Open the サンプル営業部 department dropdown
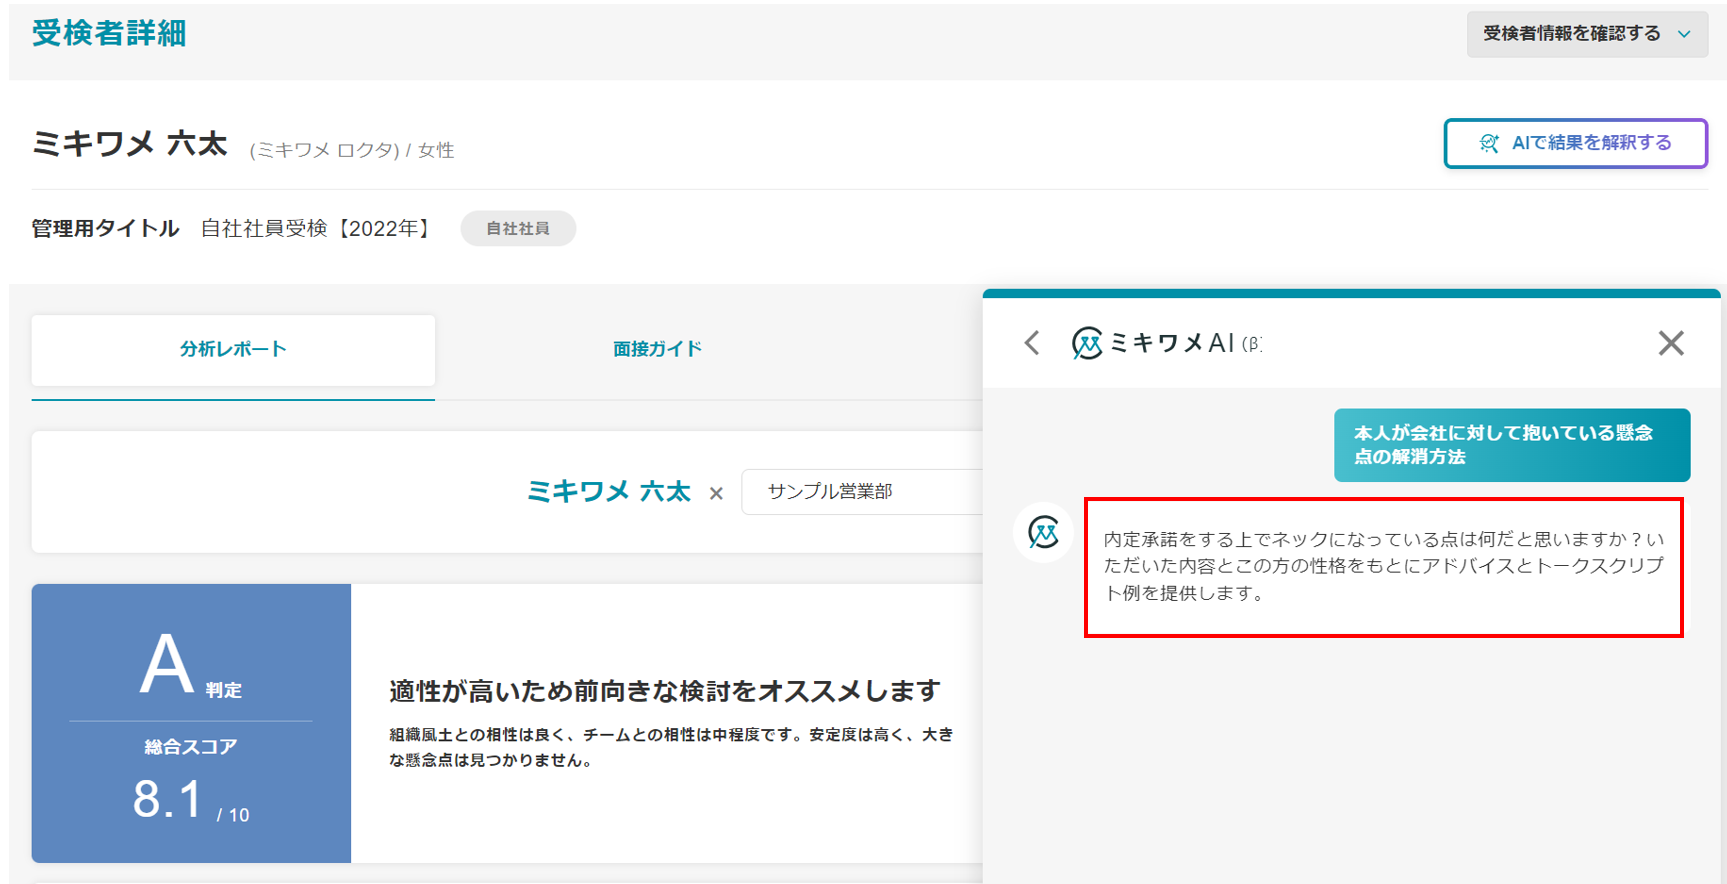The image size is (1727, 884). [x=861, y=492]
